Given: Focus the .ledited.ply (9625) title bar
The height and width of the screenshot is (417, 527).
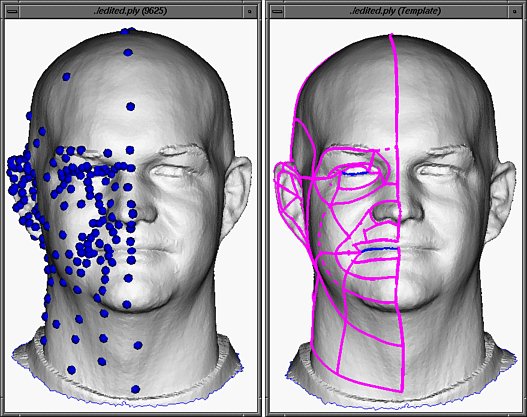Looking at the screenshot, I should [x=130, y=11].
